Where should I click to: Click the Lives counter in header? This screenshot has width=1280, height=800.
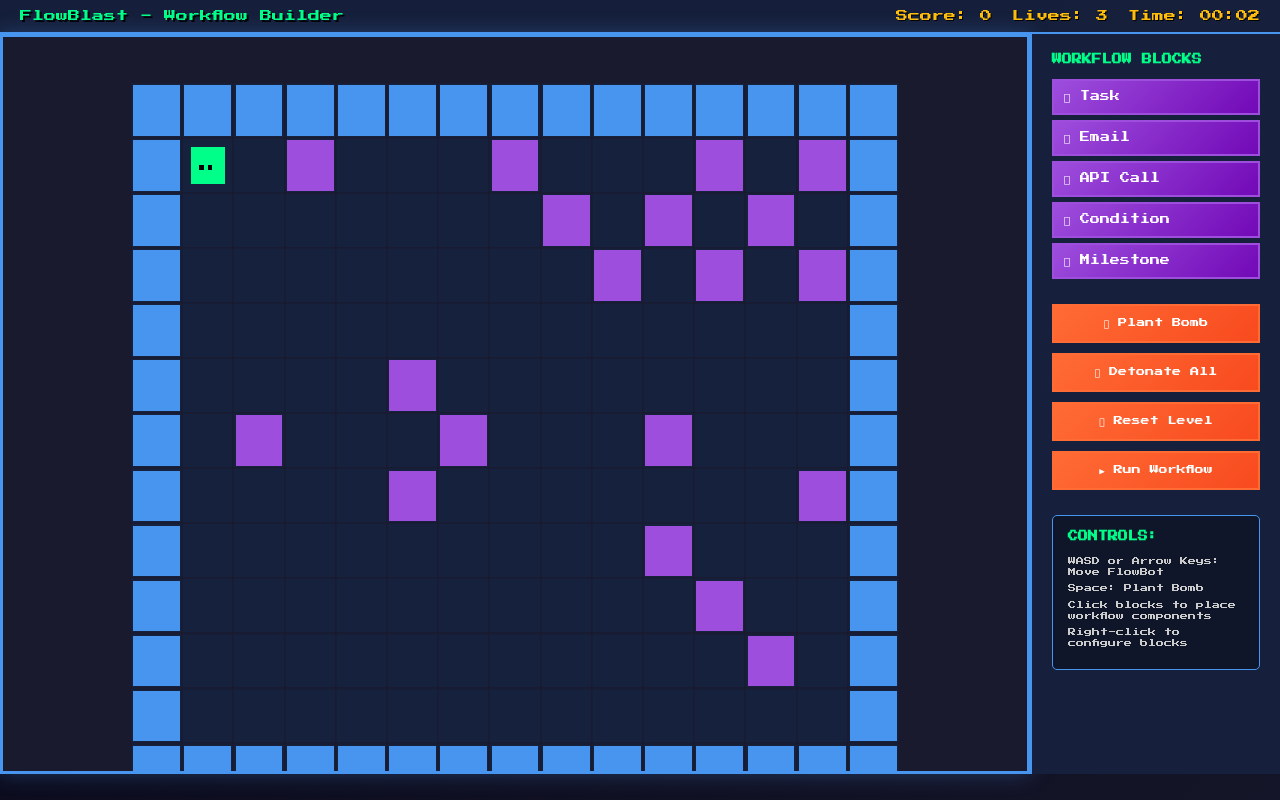pos(1059,15)
